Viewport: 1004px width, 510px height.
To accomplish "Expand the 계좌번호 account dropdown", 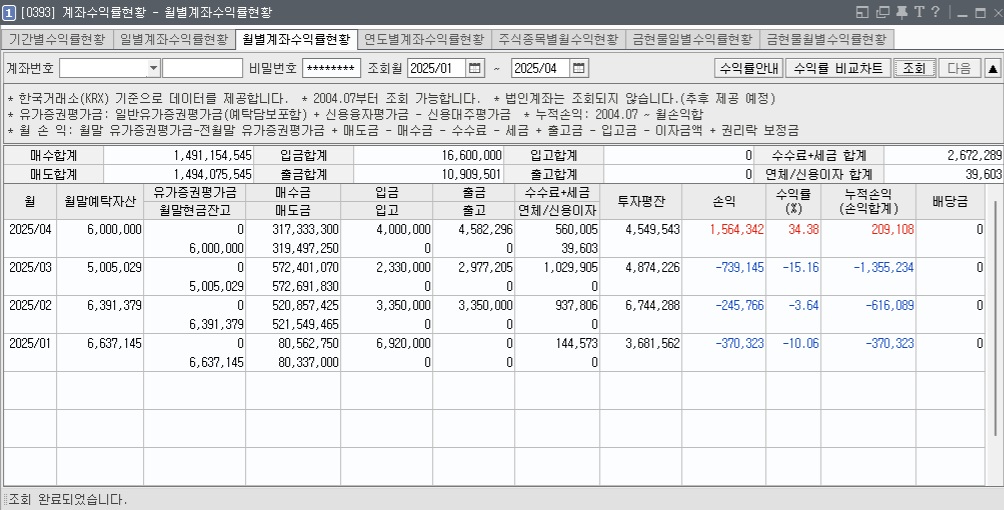I will [154, 68].
